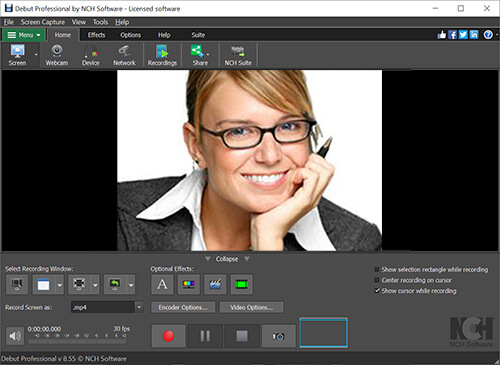Open the Help ribbon tab
500x365 pixels.
[x=164, y=35]
